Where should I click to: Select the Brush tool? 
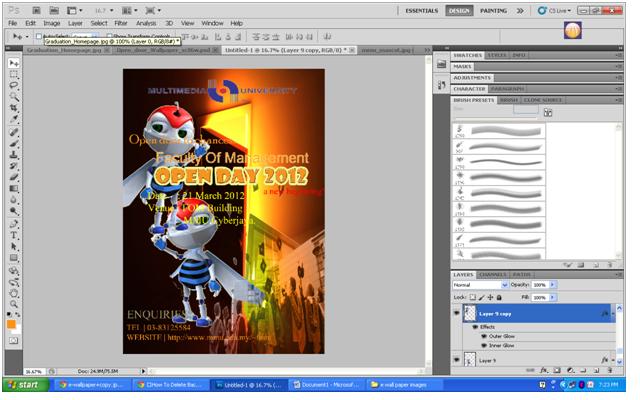(x=14, y=143)
